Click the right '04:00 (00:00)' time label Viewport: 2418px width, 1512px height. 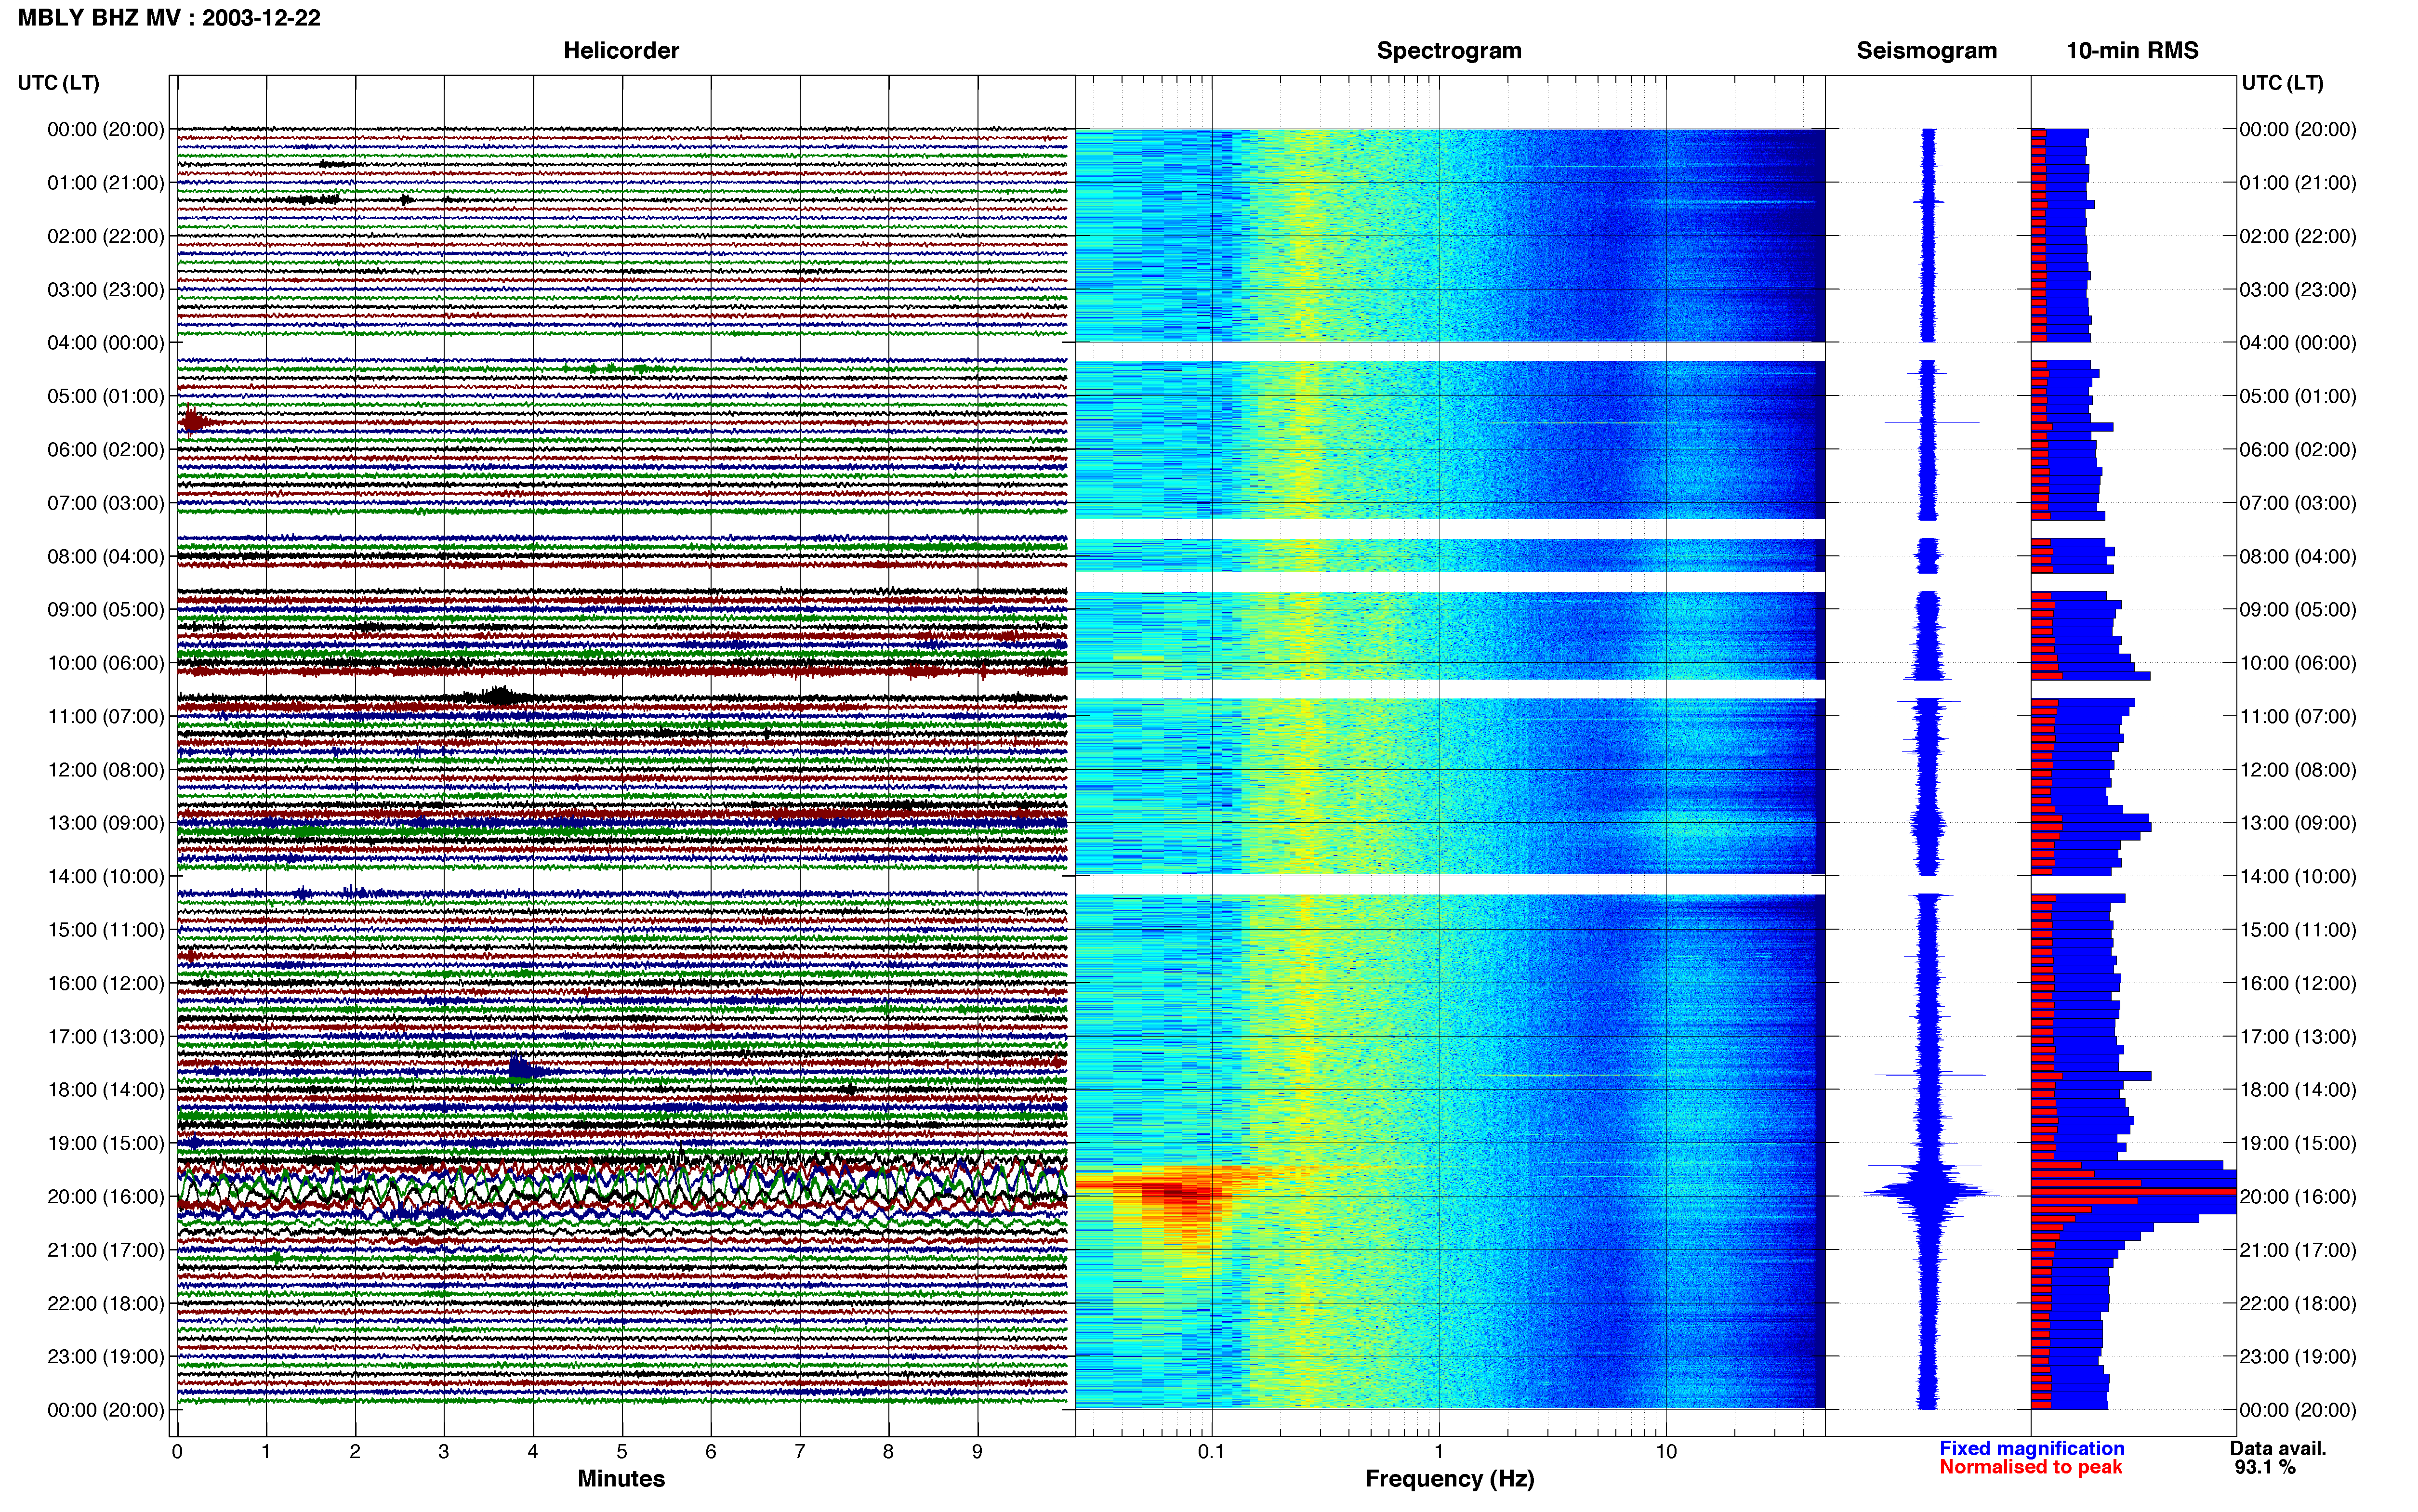(2298, 342)
